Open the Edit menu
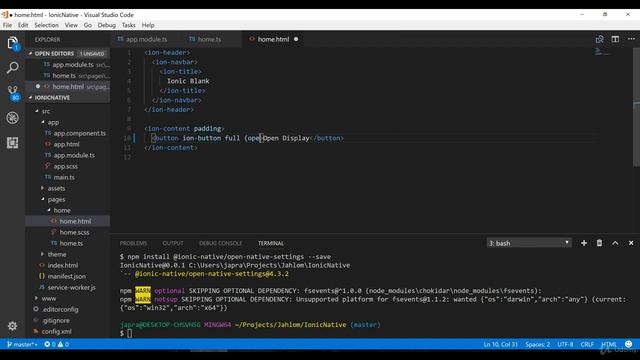Viewport: 640px width, 360px height. point(23,25)
